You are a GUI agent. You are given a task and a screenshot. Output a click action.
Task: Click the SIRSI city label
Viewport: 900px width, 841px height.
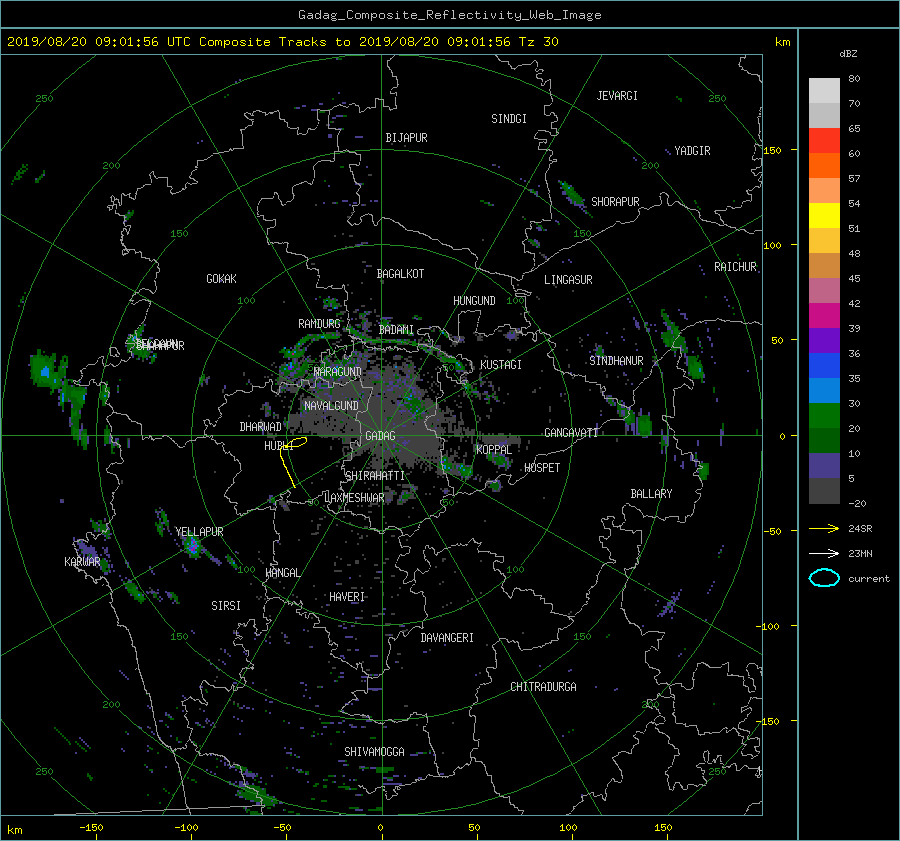pos(226,606)
